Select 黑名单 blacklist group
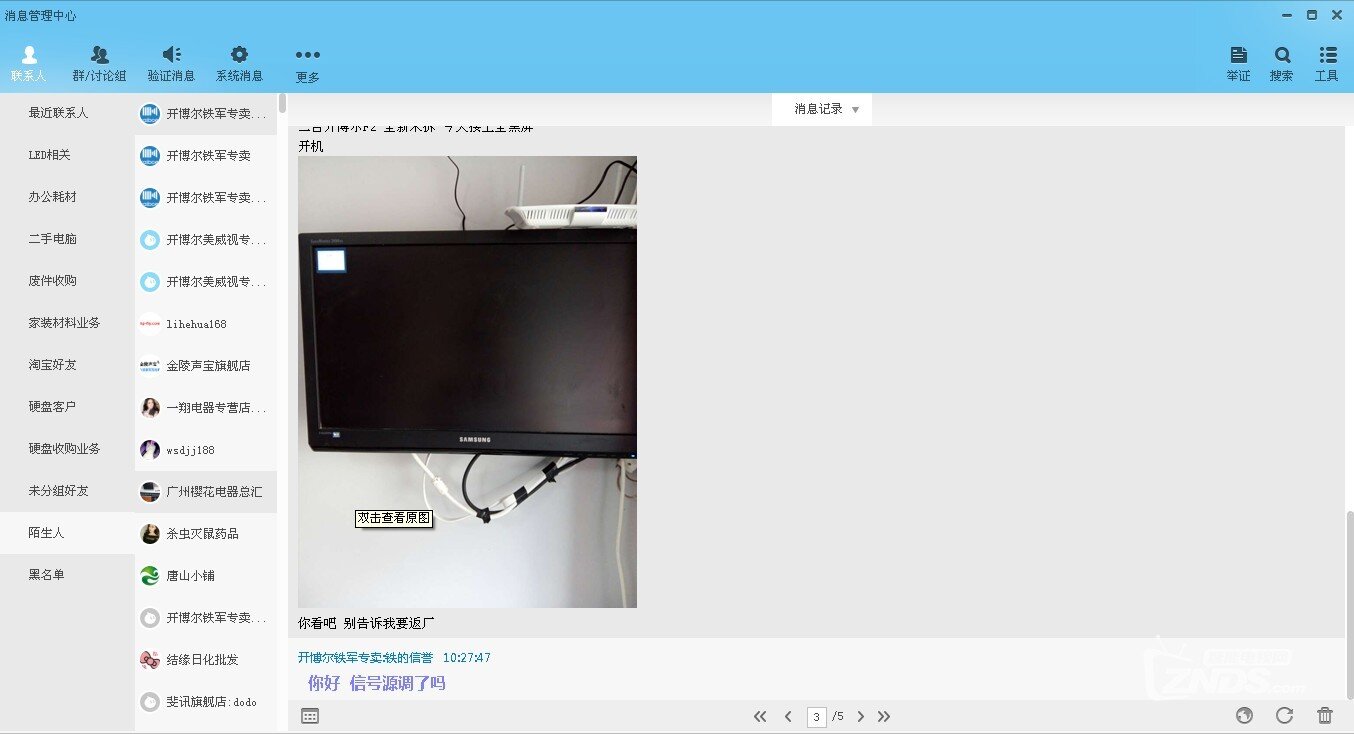The image size is (1354, 734). (x=67, y=575)
